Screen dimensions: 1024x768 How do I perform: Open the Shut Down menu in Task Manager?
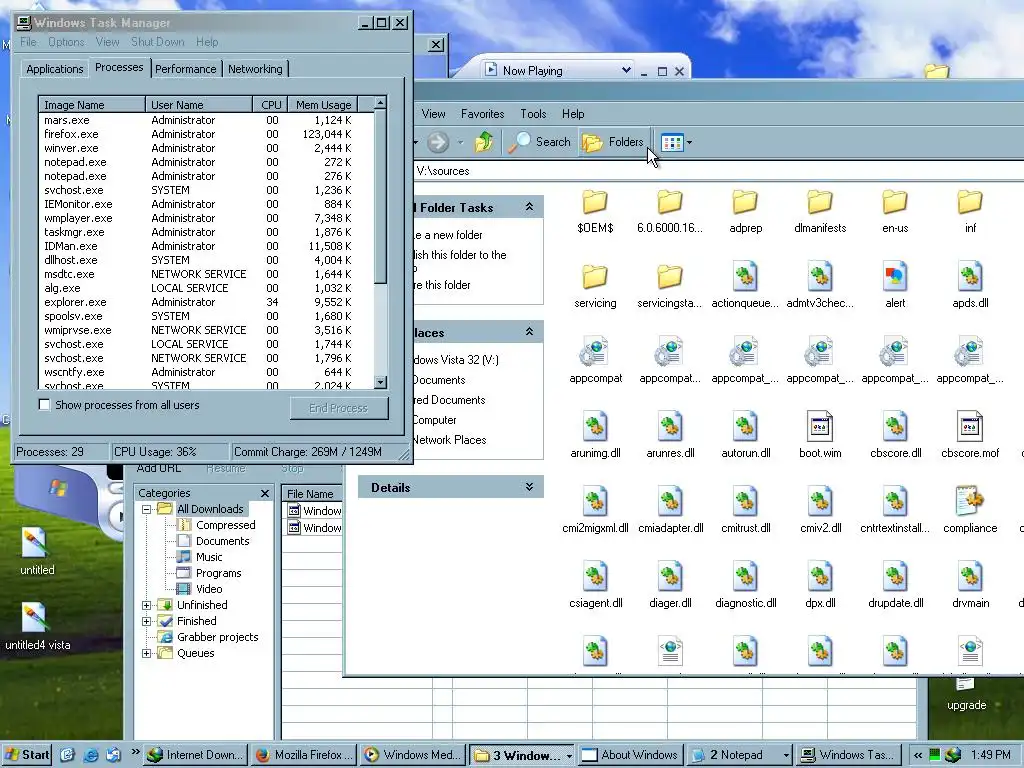157,42
